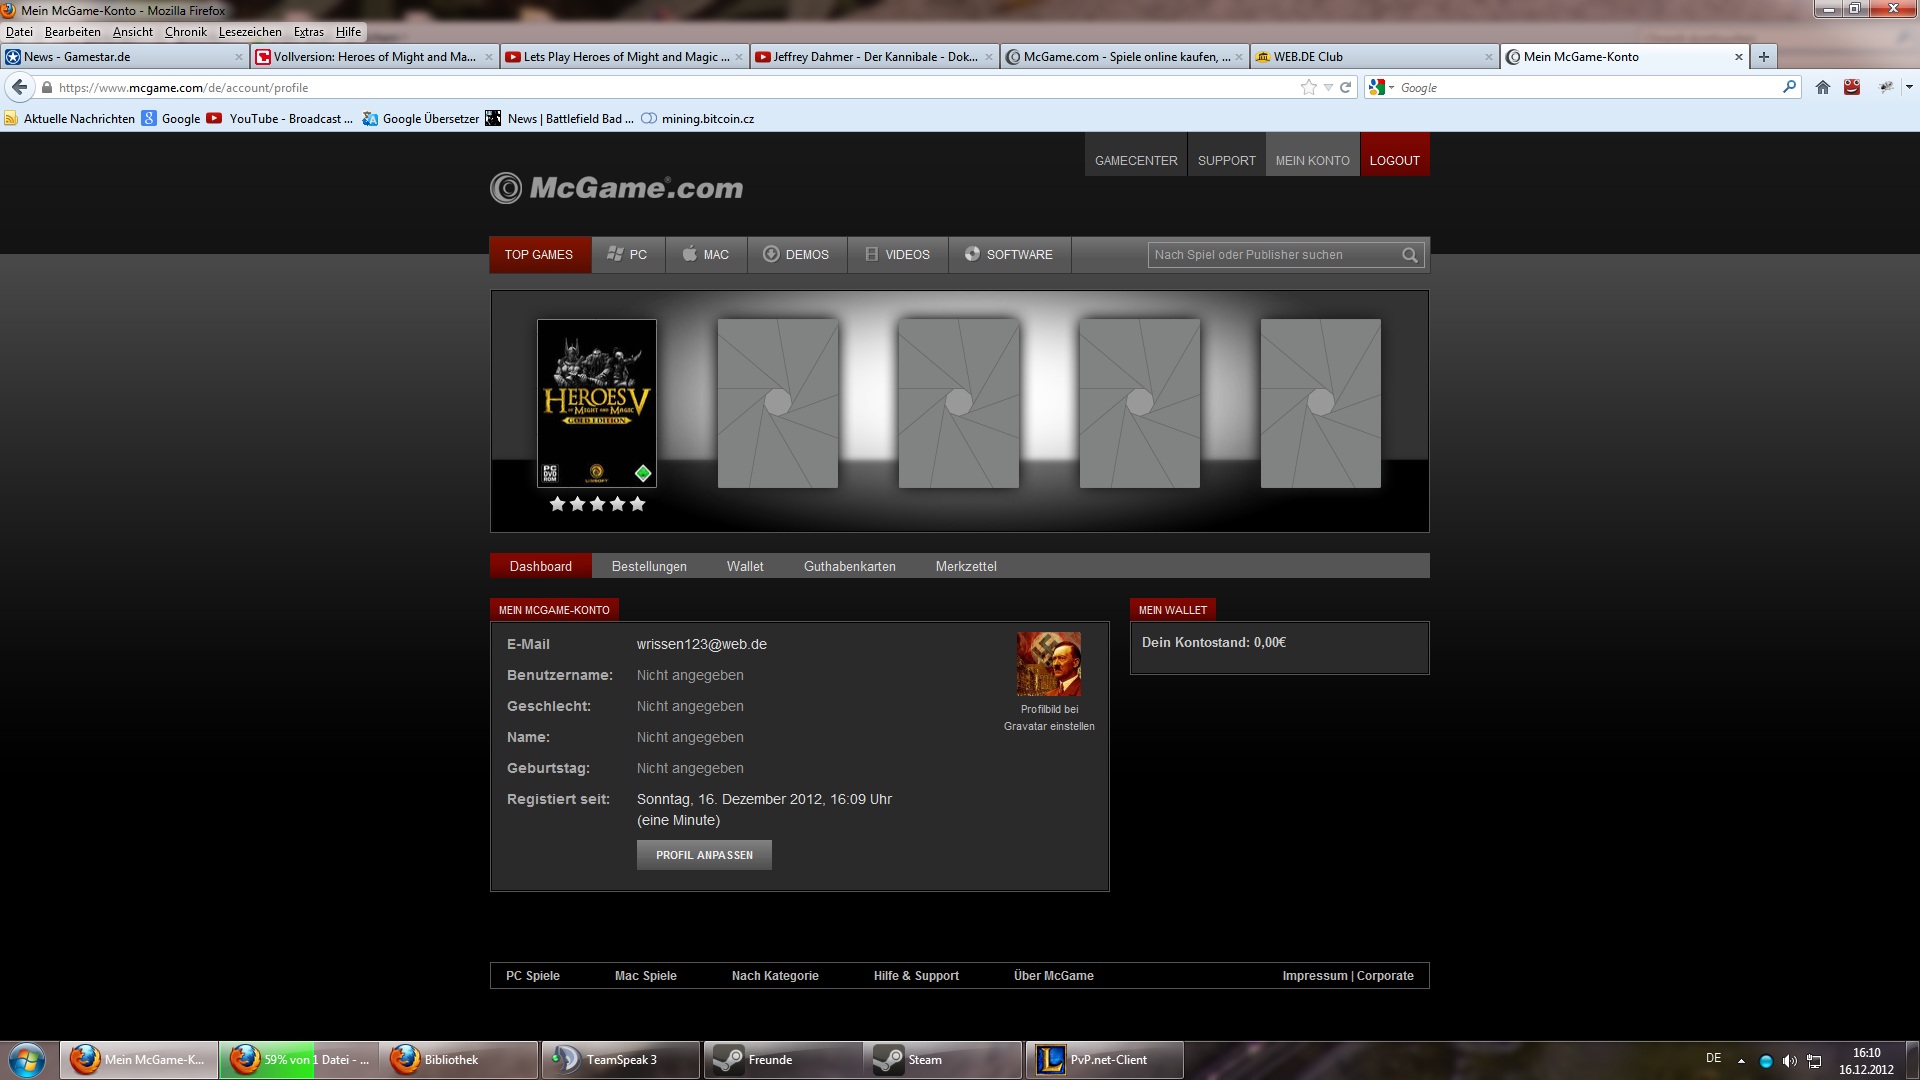Click the Impressum footer link

(1315, 976)
